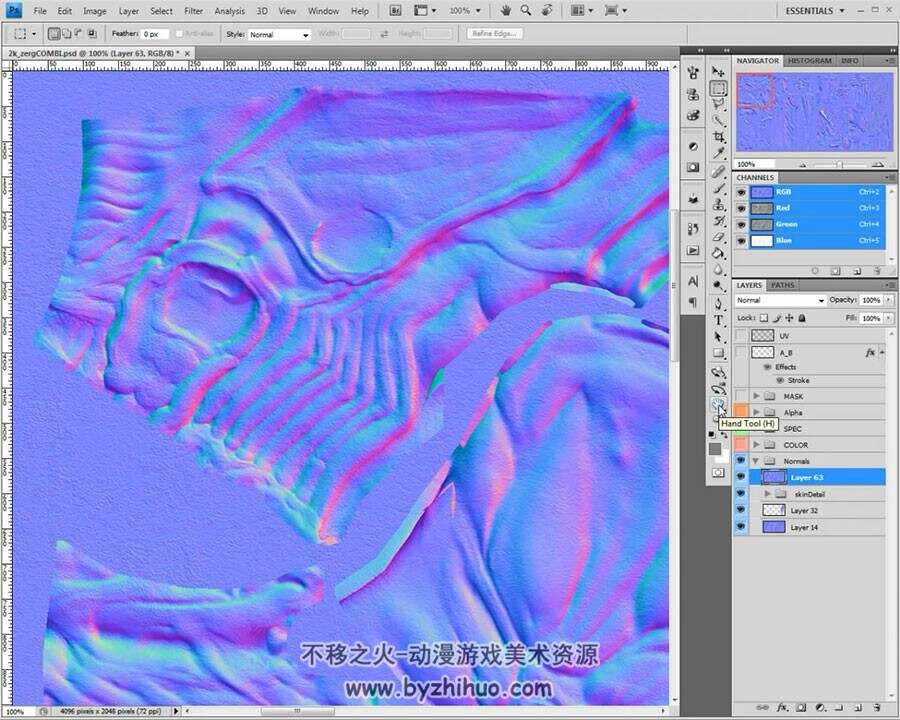Open the Paragraph panel icon
Image resolution: width=900 pixels, height=720 pixels.
coord(693,301)
